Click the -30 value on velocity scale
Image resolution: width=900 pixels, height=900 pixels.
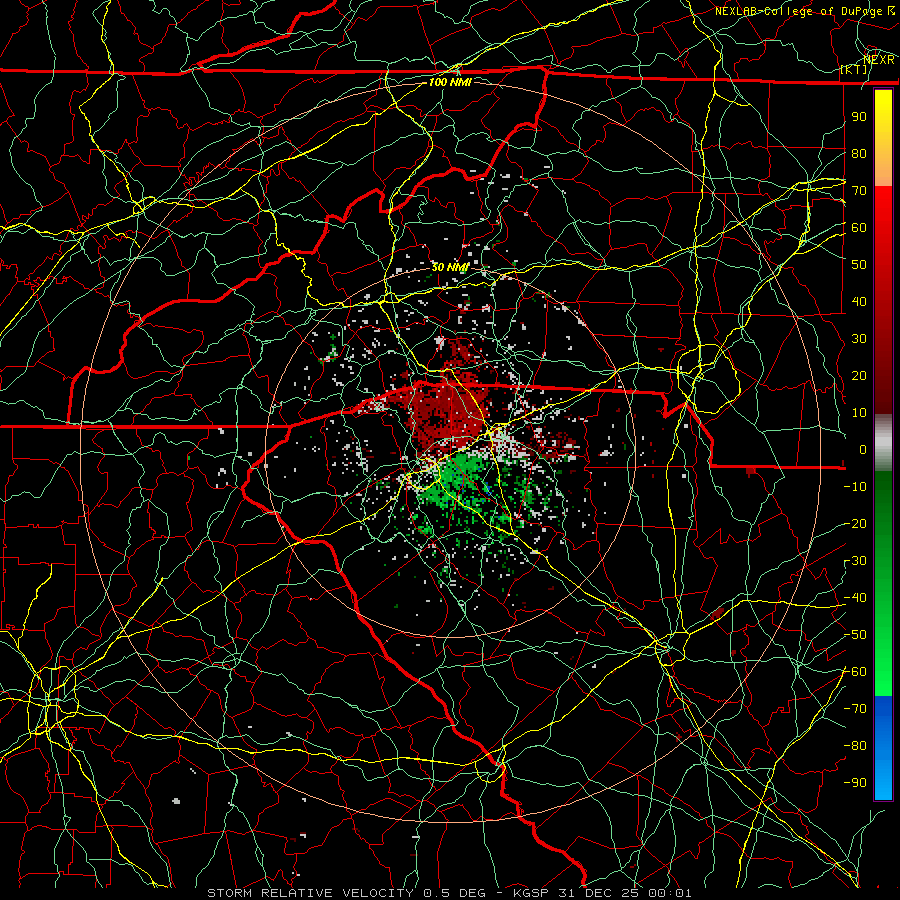click(x=855, y=561)
